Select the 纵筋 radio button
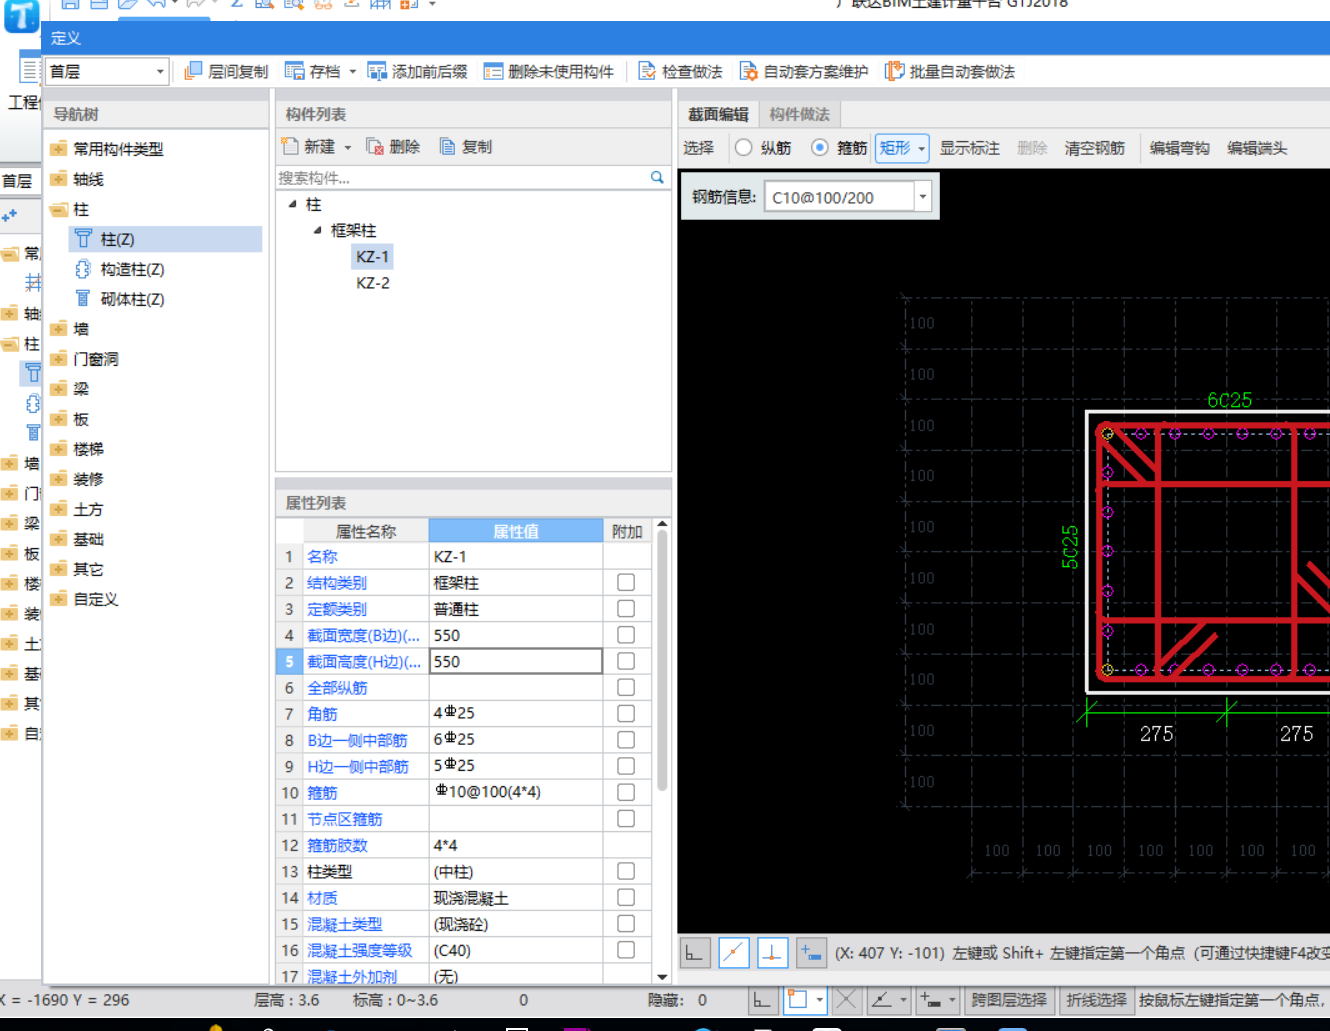1330x1031 pixels. [743, 148]
